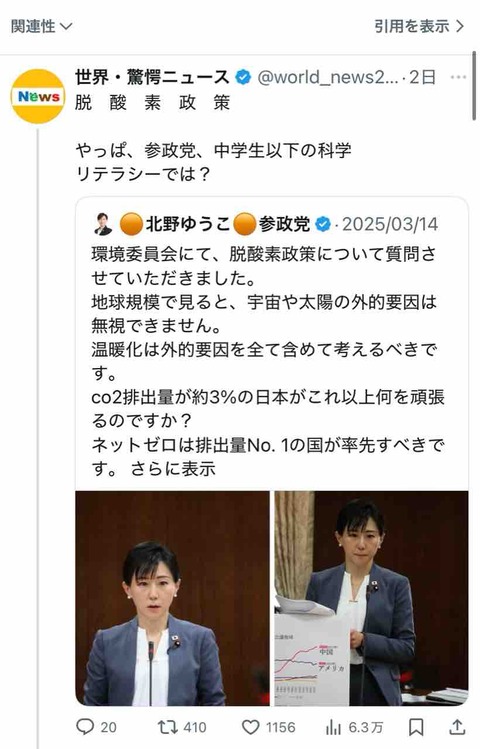This screenshot has width=480, height=749.
Task: Open the three-dot more options menu
Action: pyautogui.click(x=458, y=77)
